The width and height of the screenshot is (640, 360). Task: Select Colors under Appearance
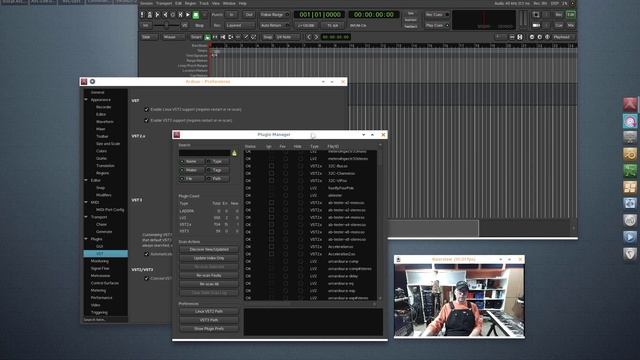click(101, 151)
